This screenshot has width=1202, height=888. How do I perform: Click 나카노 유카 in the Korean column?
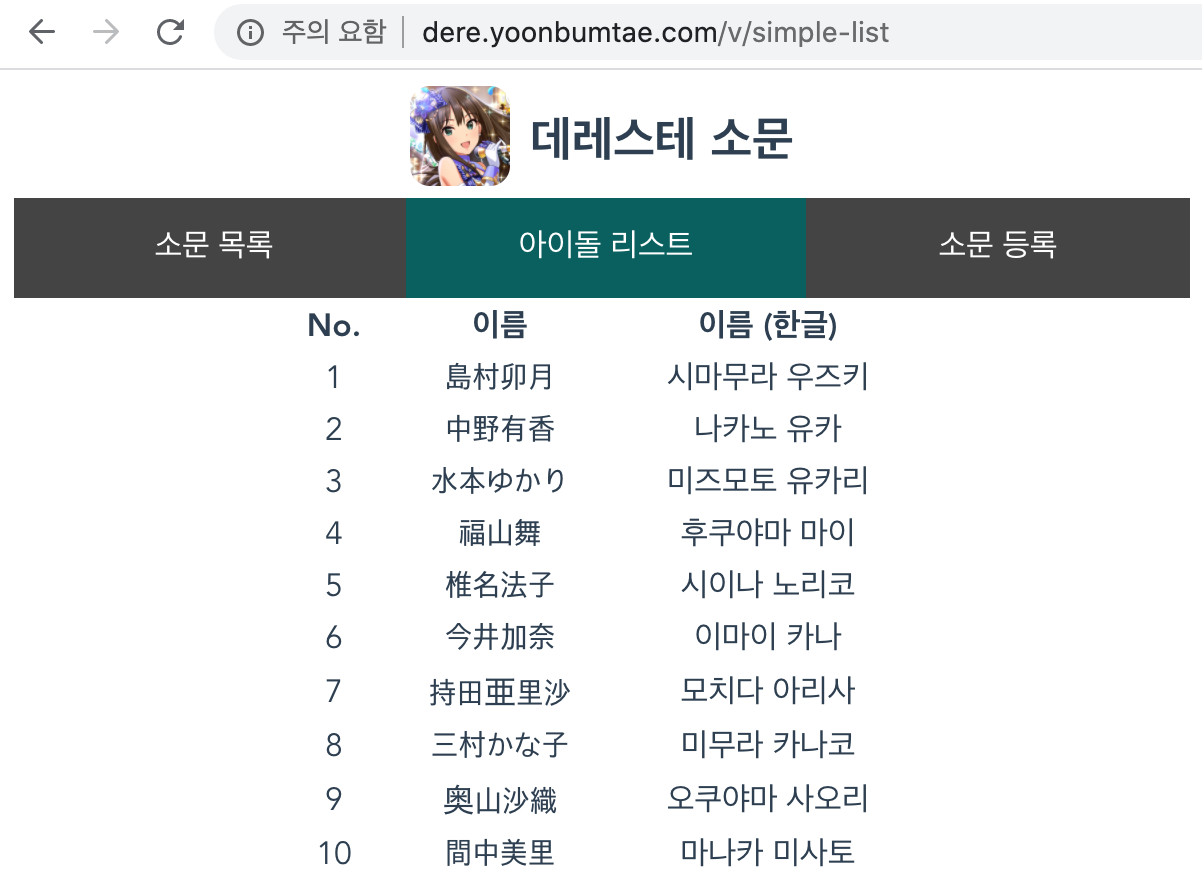pyautogui.click(x=767, y=429)
